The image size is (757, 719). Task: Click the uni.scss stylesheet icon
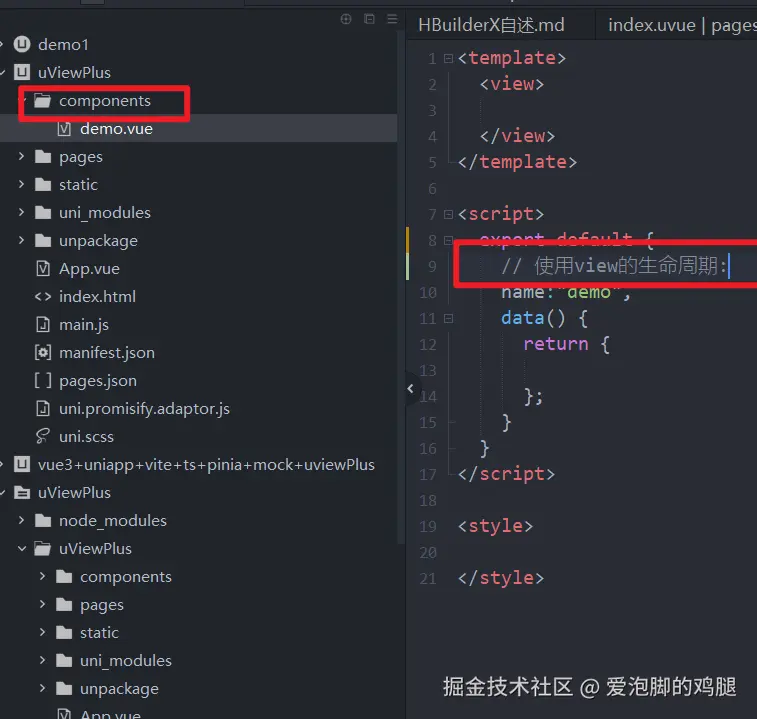coord(43,437)
